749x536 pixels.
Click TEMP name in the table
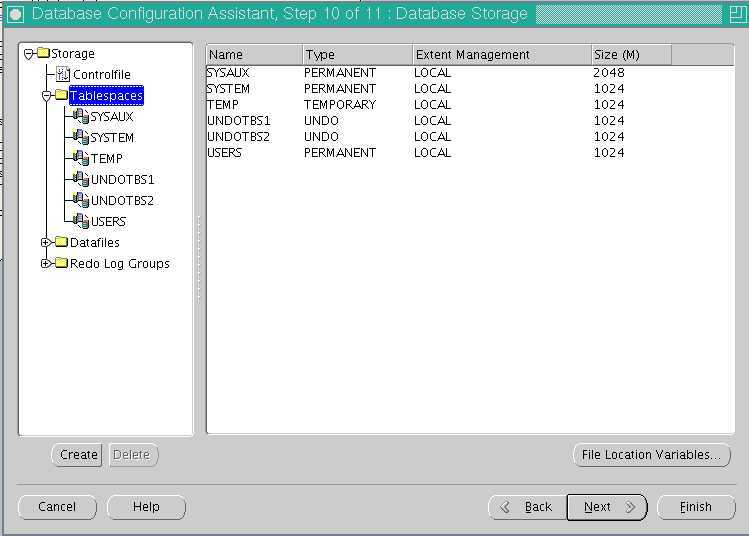[x=223, y=105]
